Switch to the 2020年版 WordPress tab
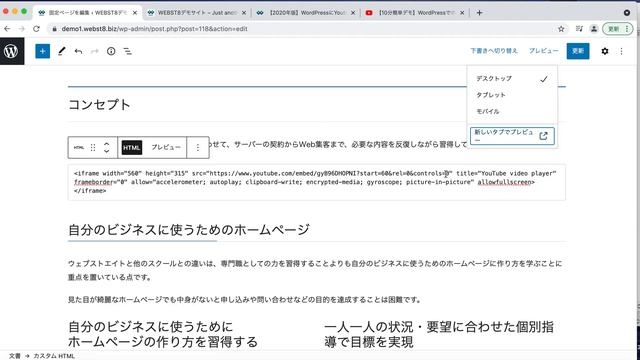This screenshot has width=640, height=360. click(306, 13)
